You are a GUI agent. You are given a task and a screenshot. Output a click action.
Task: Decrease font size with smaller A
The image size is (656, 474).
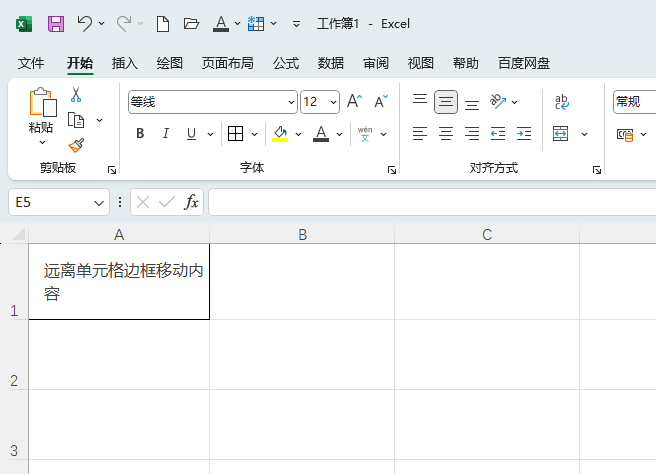[x=381, y=101]
